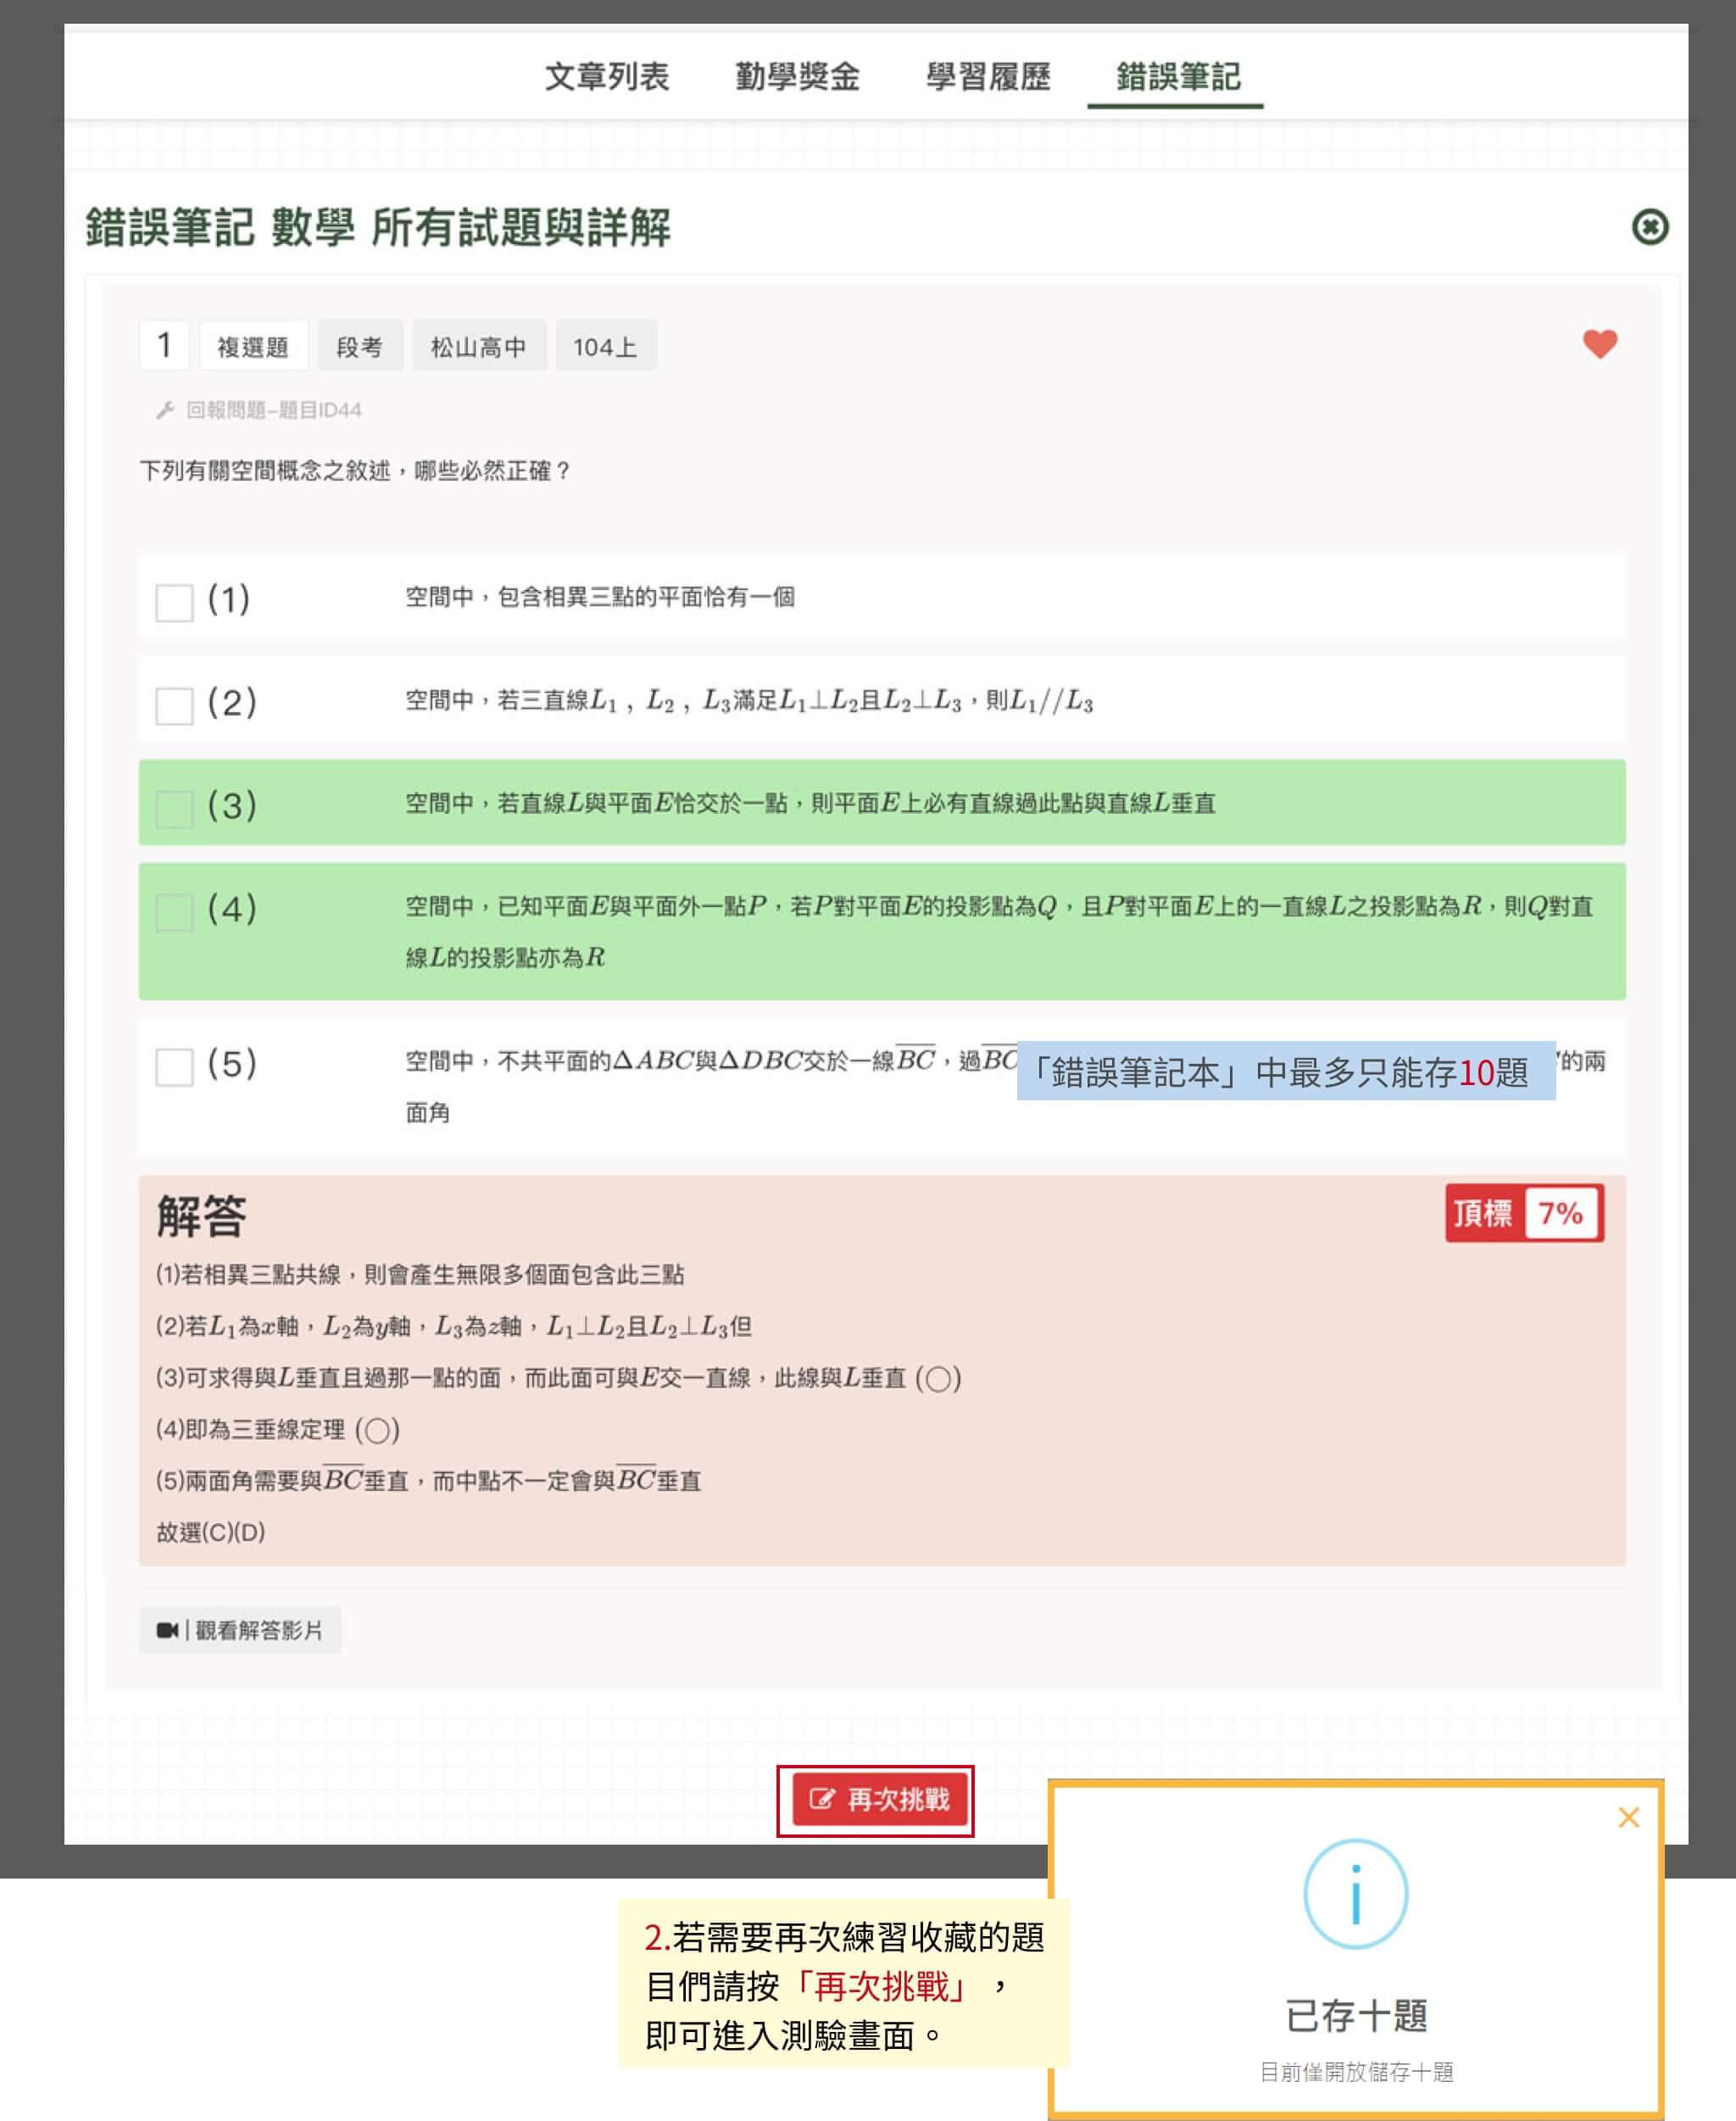
Task: Dismiss the 已存十題 popup with orange X
Action: pos(1628,1817)
